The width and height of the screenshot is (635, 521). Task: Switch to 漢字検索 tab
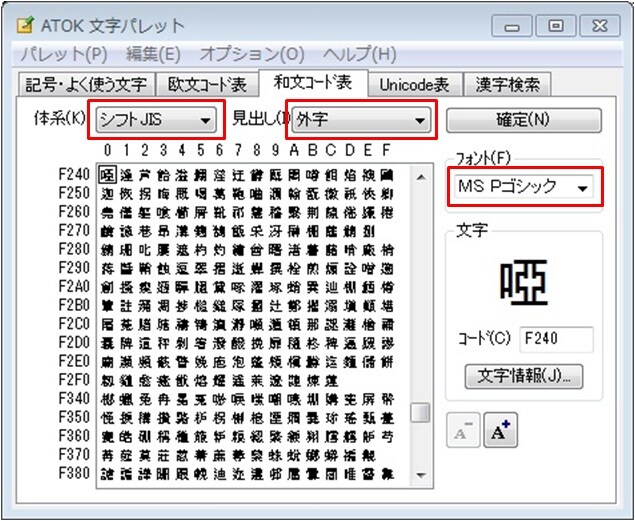[507, 85]
